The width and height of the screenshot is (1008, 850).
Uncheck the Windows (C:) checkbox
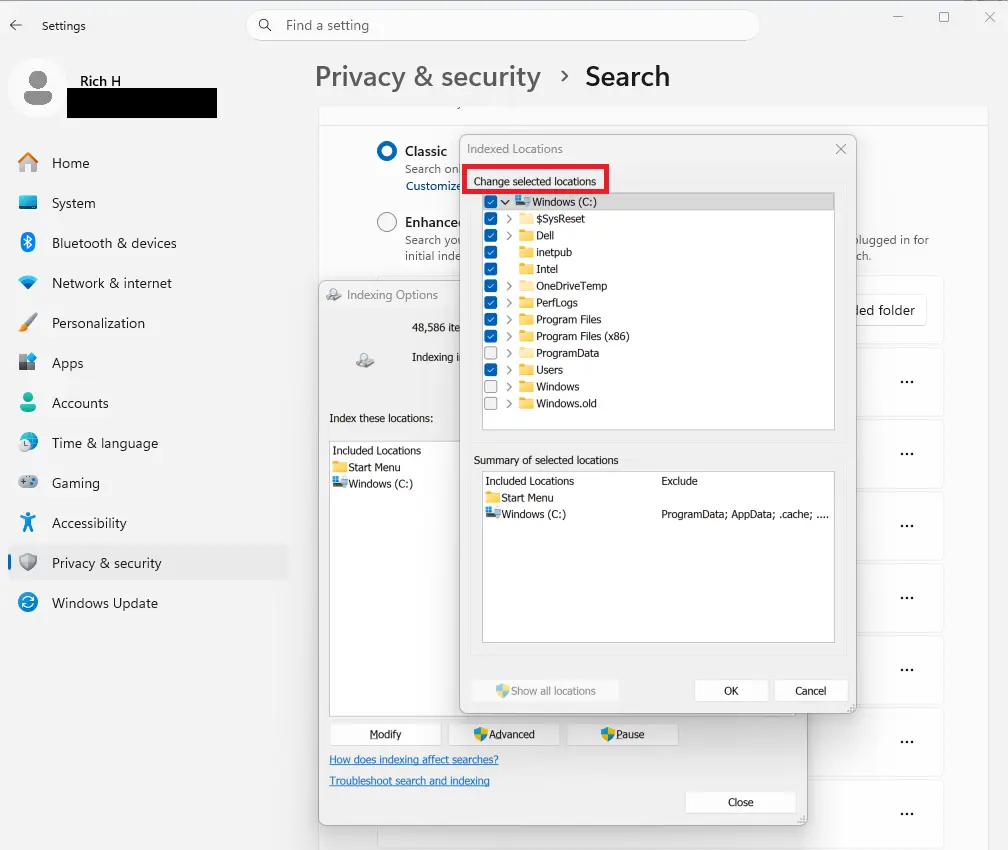[x=490, y=202]
